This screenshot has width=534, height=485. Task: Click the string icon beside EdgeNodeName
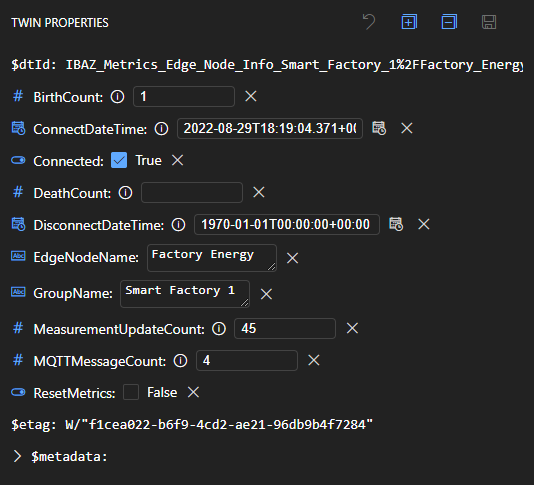click(x=18, y=256)
